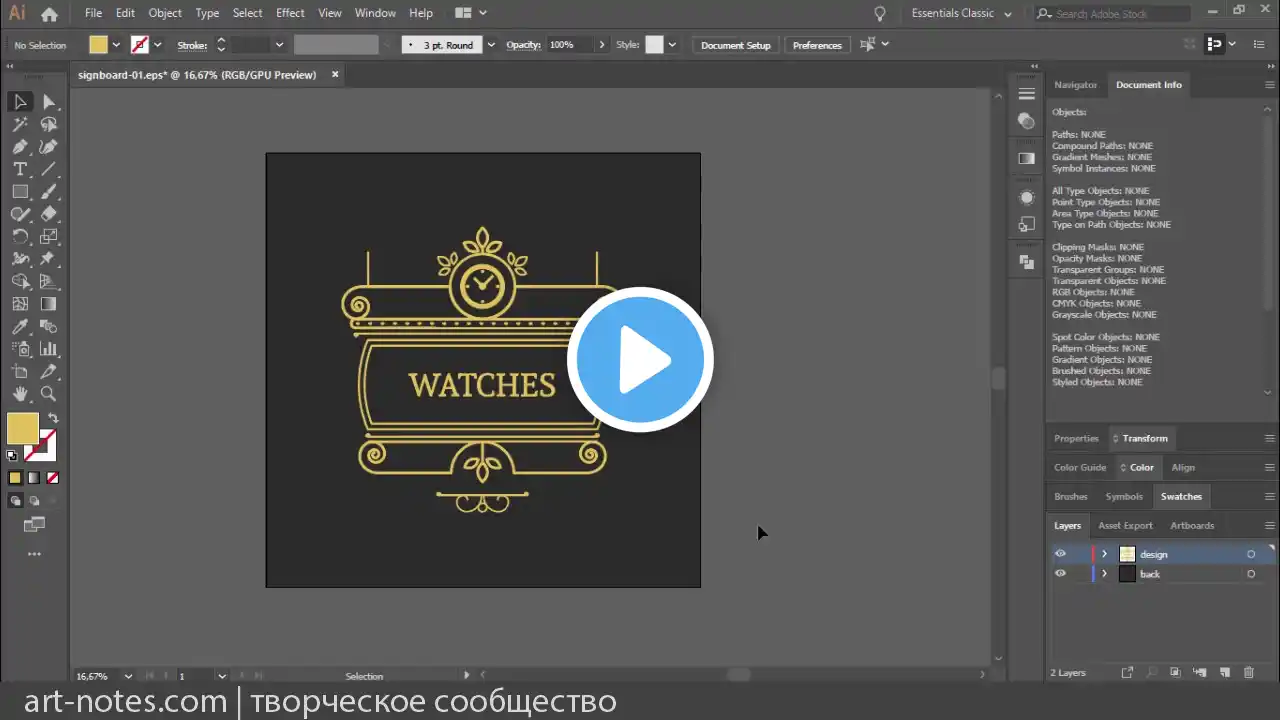Switch to the Asset Export tab
1280x720 pixels.
(x=1125, y=525)
